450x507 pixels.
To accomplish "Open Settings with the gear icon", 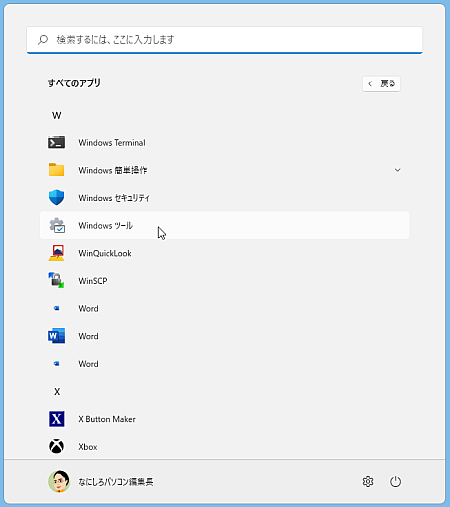I will (x=368, y=481).
